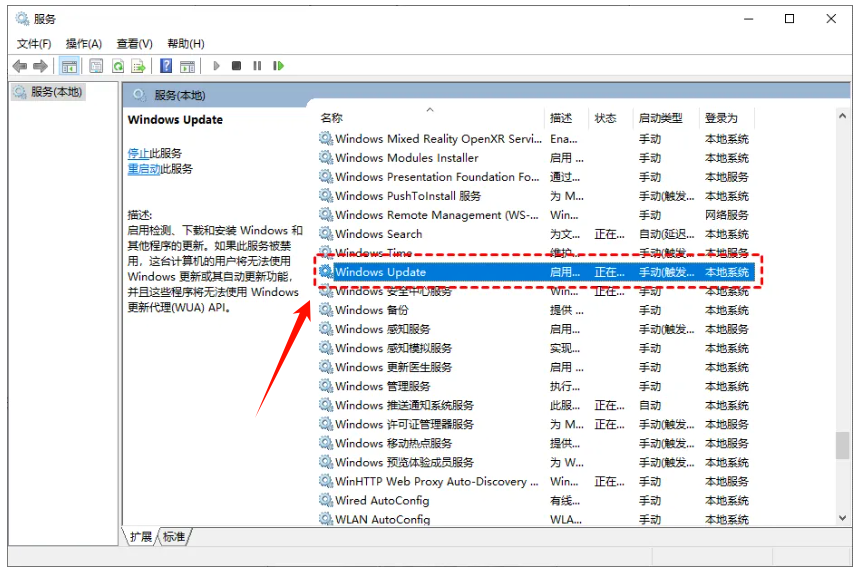Viewport: 860px width, 576px height.
Task: Click the vertical scrollbar thumb
Action: [x=842, y=445]
